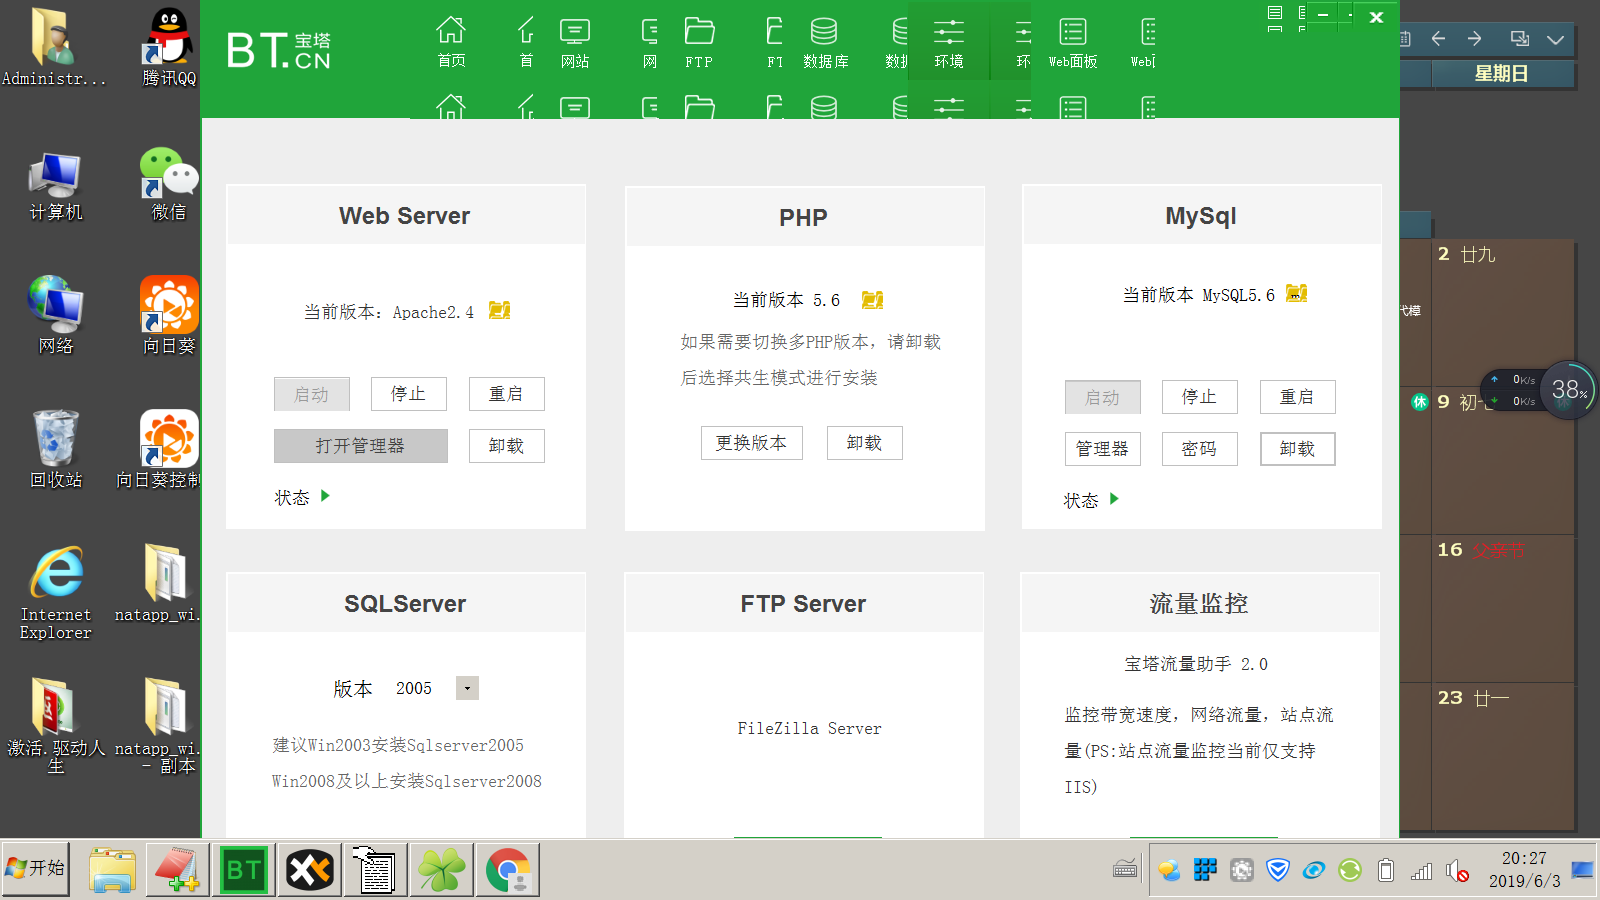Launch 微信 desktop shortcut
The image size is (1600, 900).
pos(169,184)
